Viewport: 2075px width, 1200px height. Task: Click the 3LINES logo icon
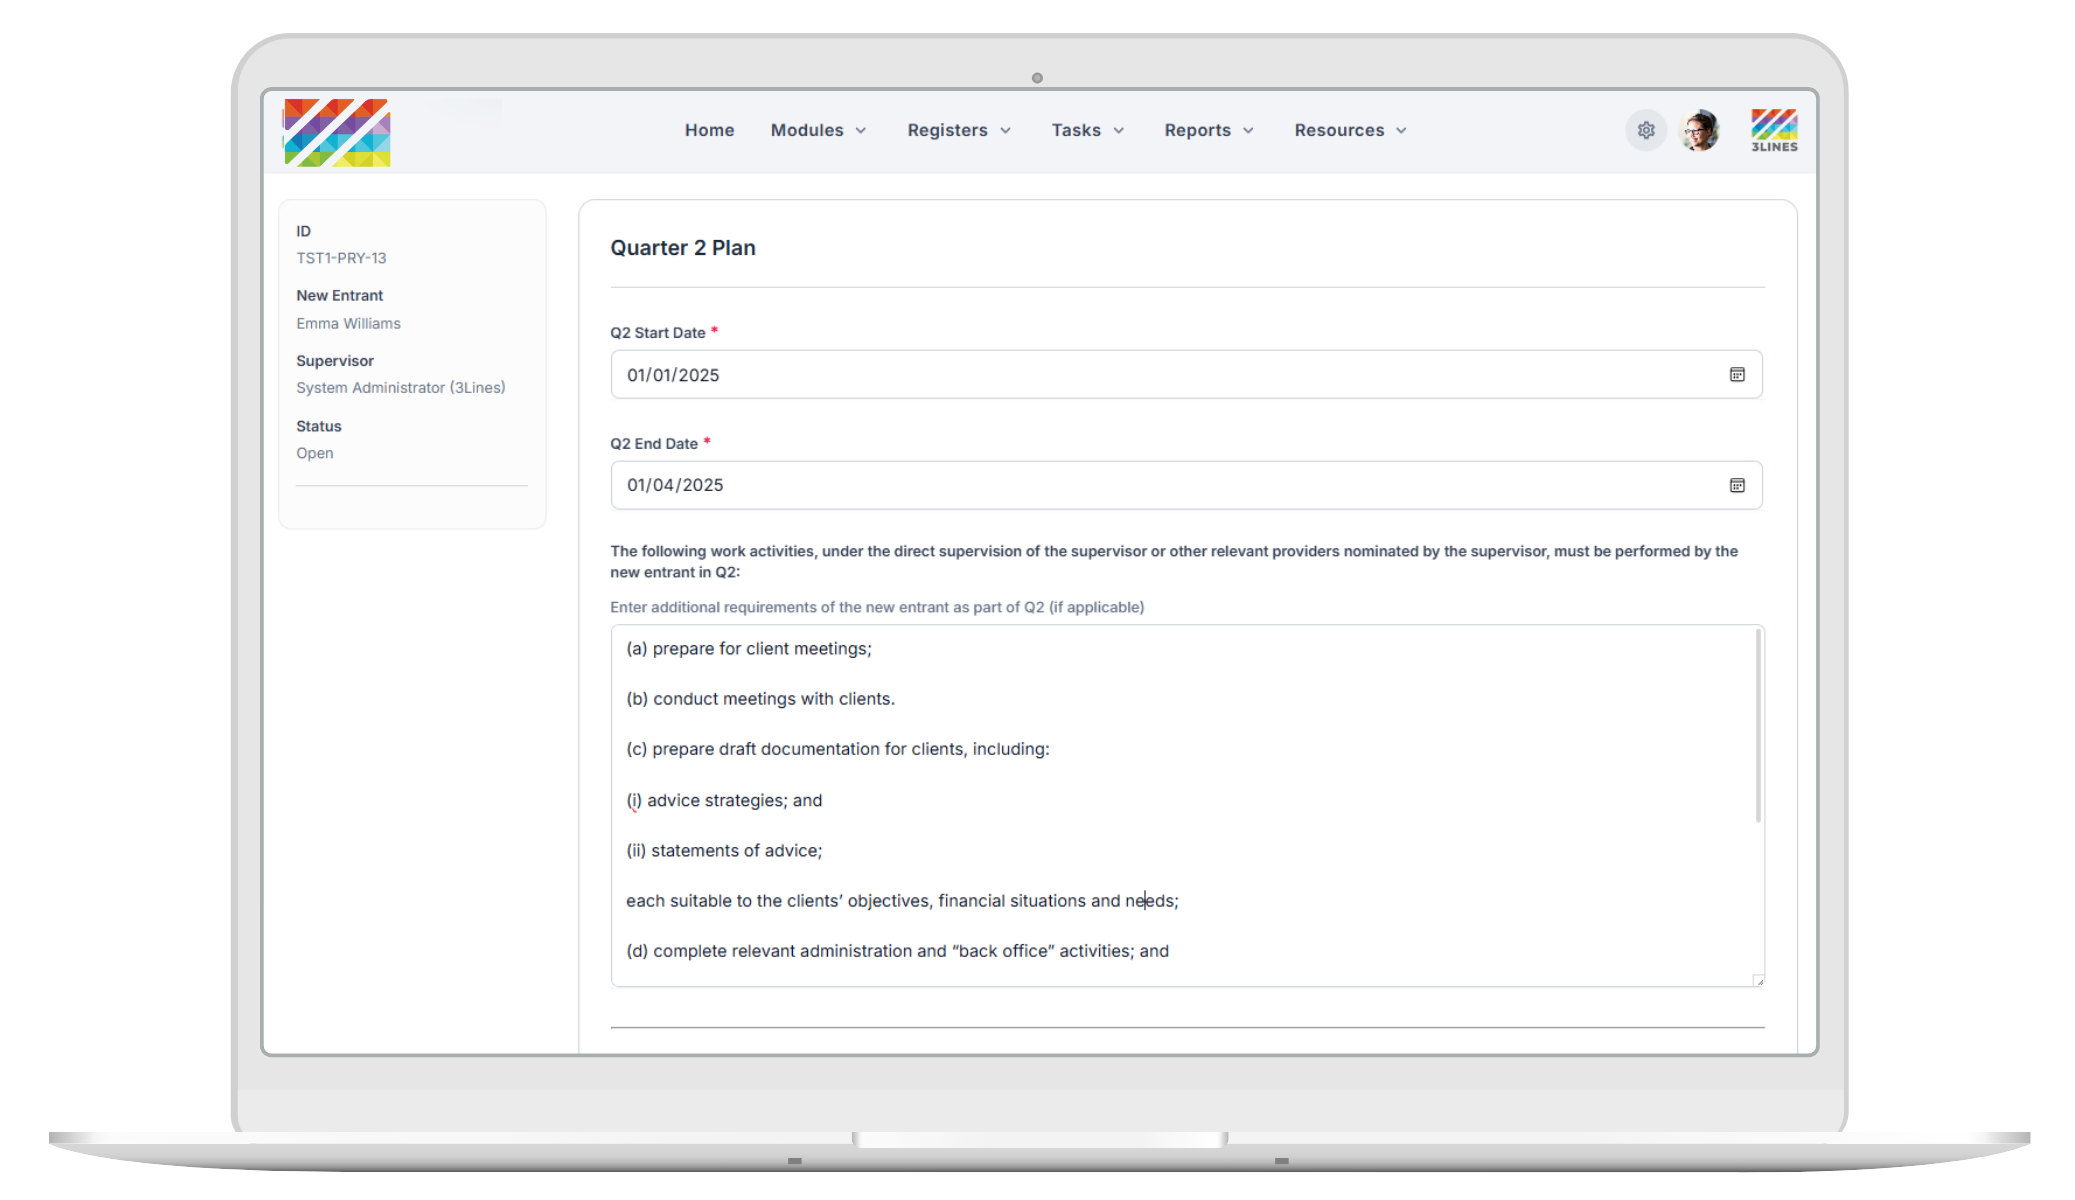tap(1774, 130)
